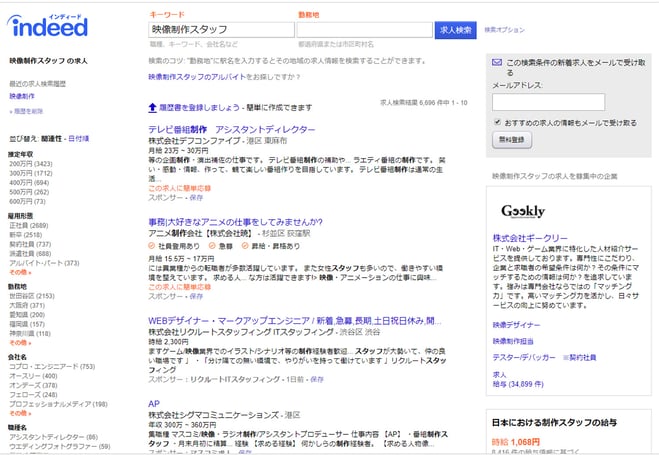This screenshot has height=455, width=659.
Task: Filter company オースリー (400)
Action: [33, 376]
